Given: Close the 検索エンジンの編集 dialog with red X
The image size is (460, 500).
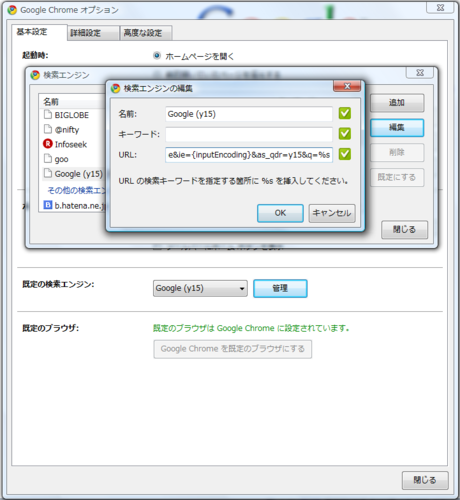Looking at the screenshot, I should pyautogui.click(x=347, y=86).
